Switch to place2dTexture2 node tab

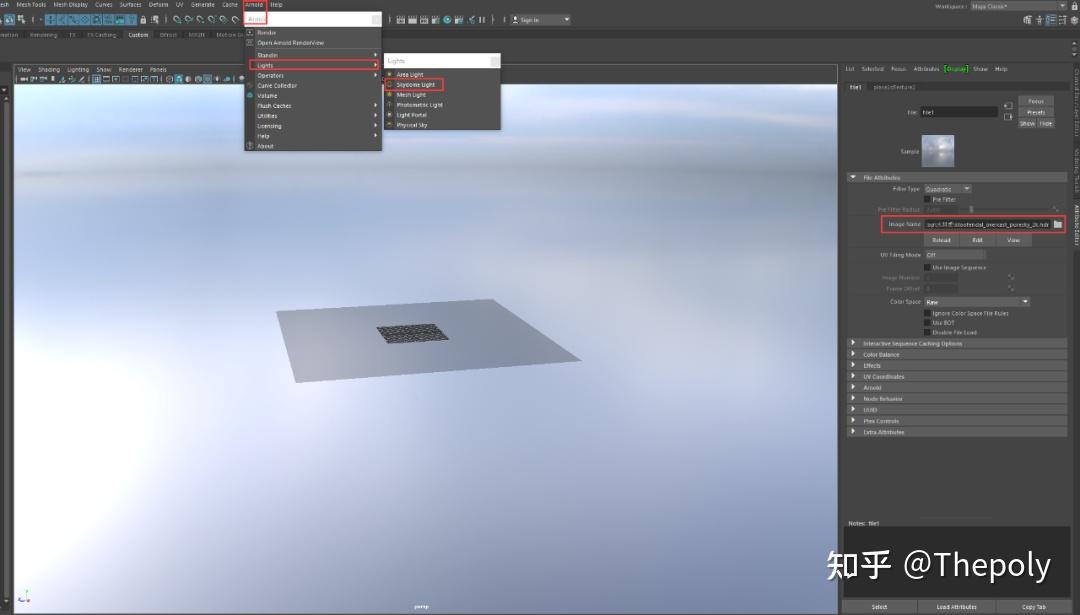click(x=894, y=87)
